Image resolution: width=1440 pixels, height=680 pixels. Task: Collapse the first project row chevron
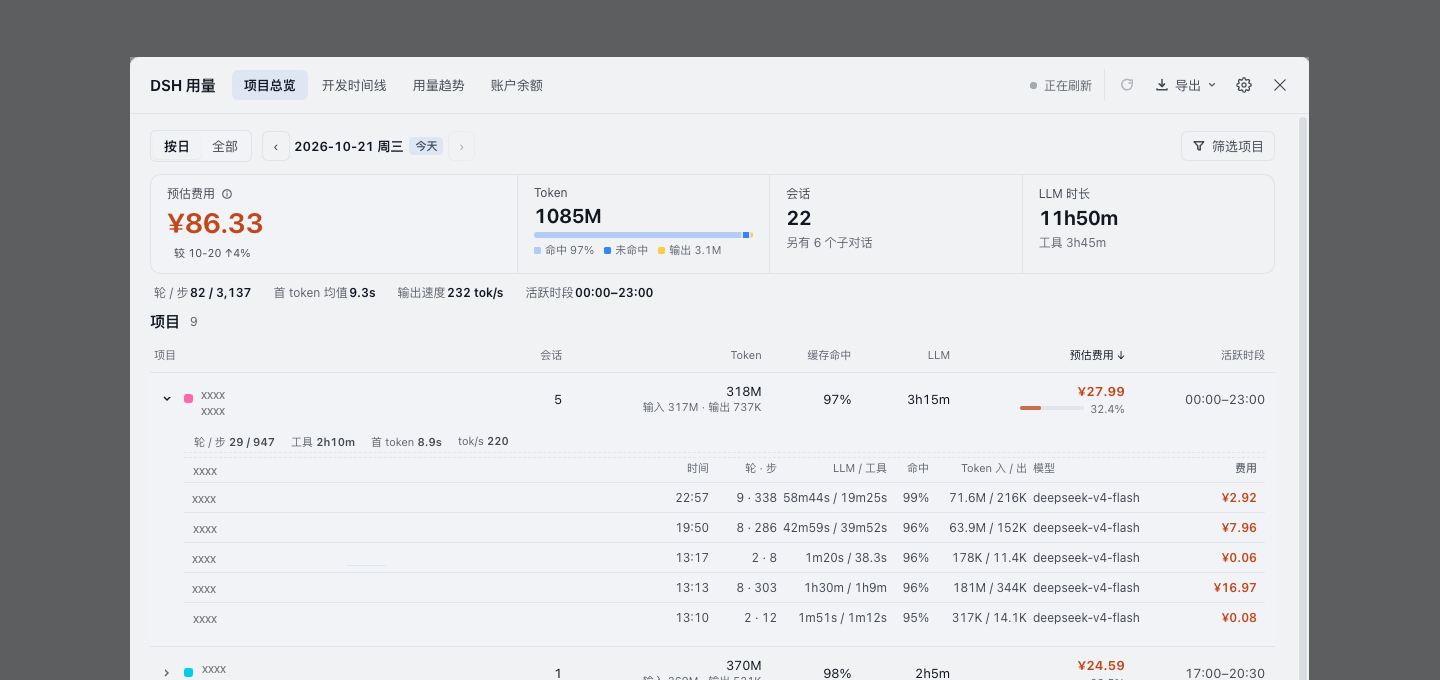click(x=167, y=399)
